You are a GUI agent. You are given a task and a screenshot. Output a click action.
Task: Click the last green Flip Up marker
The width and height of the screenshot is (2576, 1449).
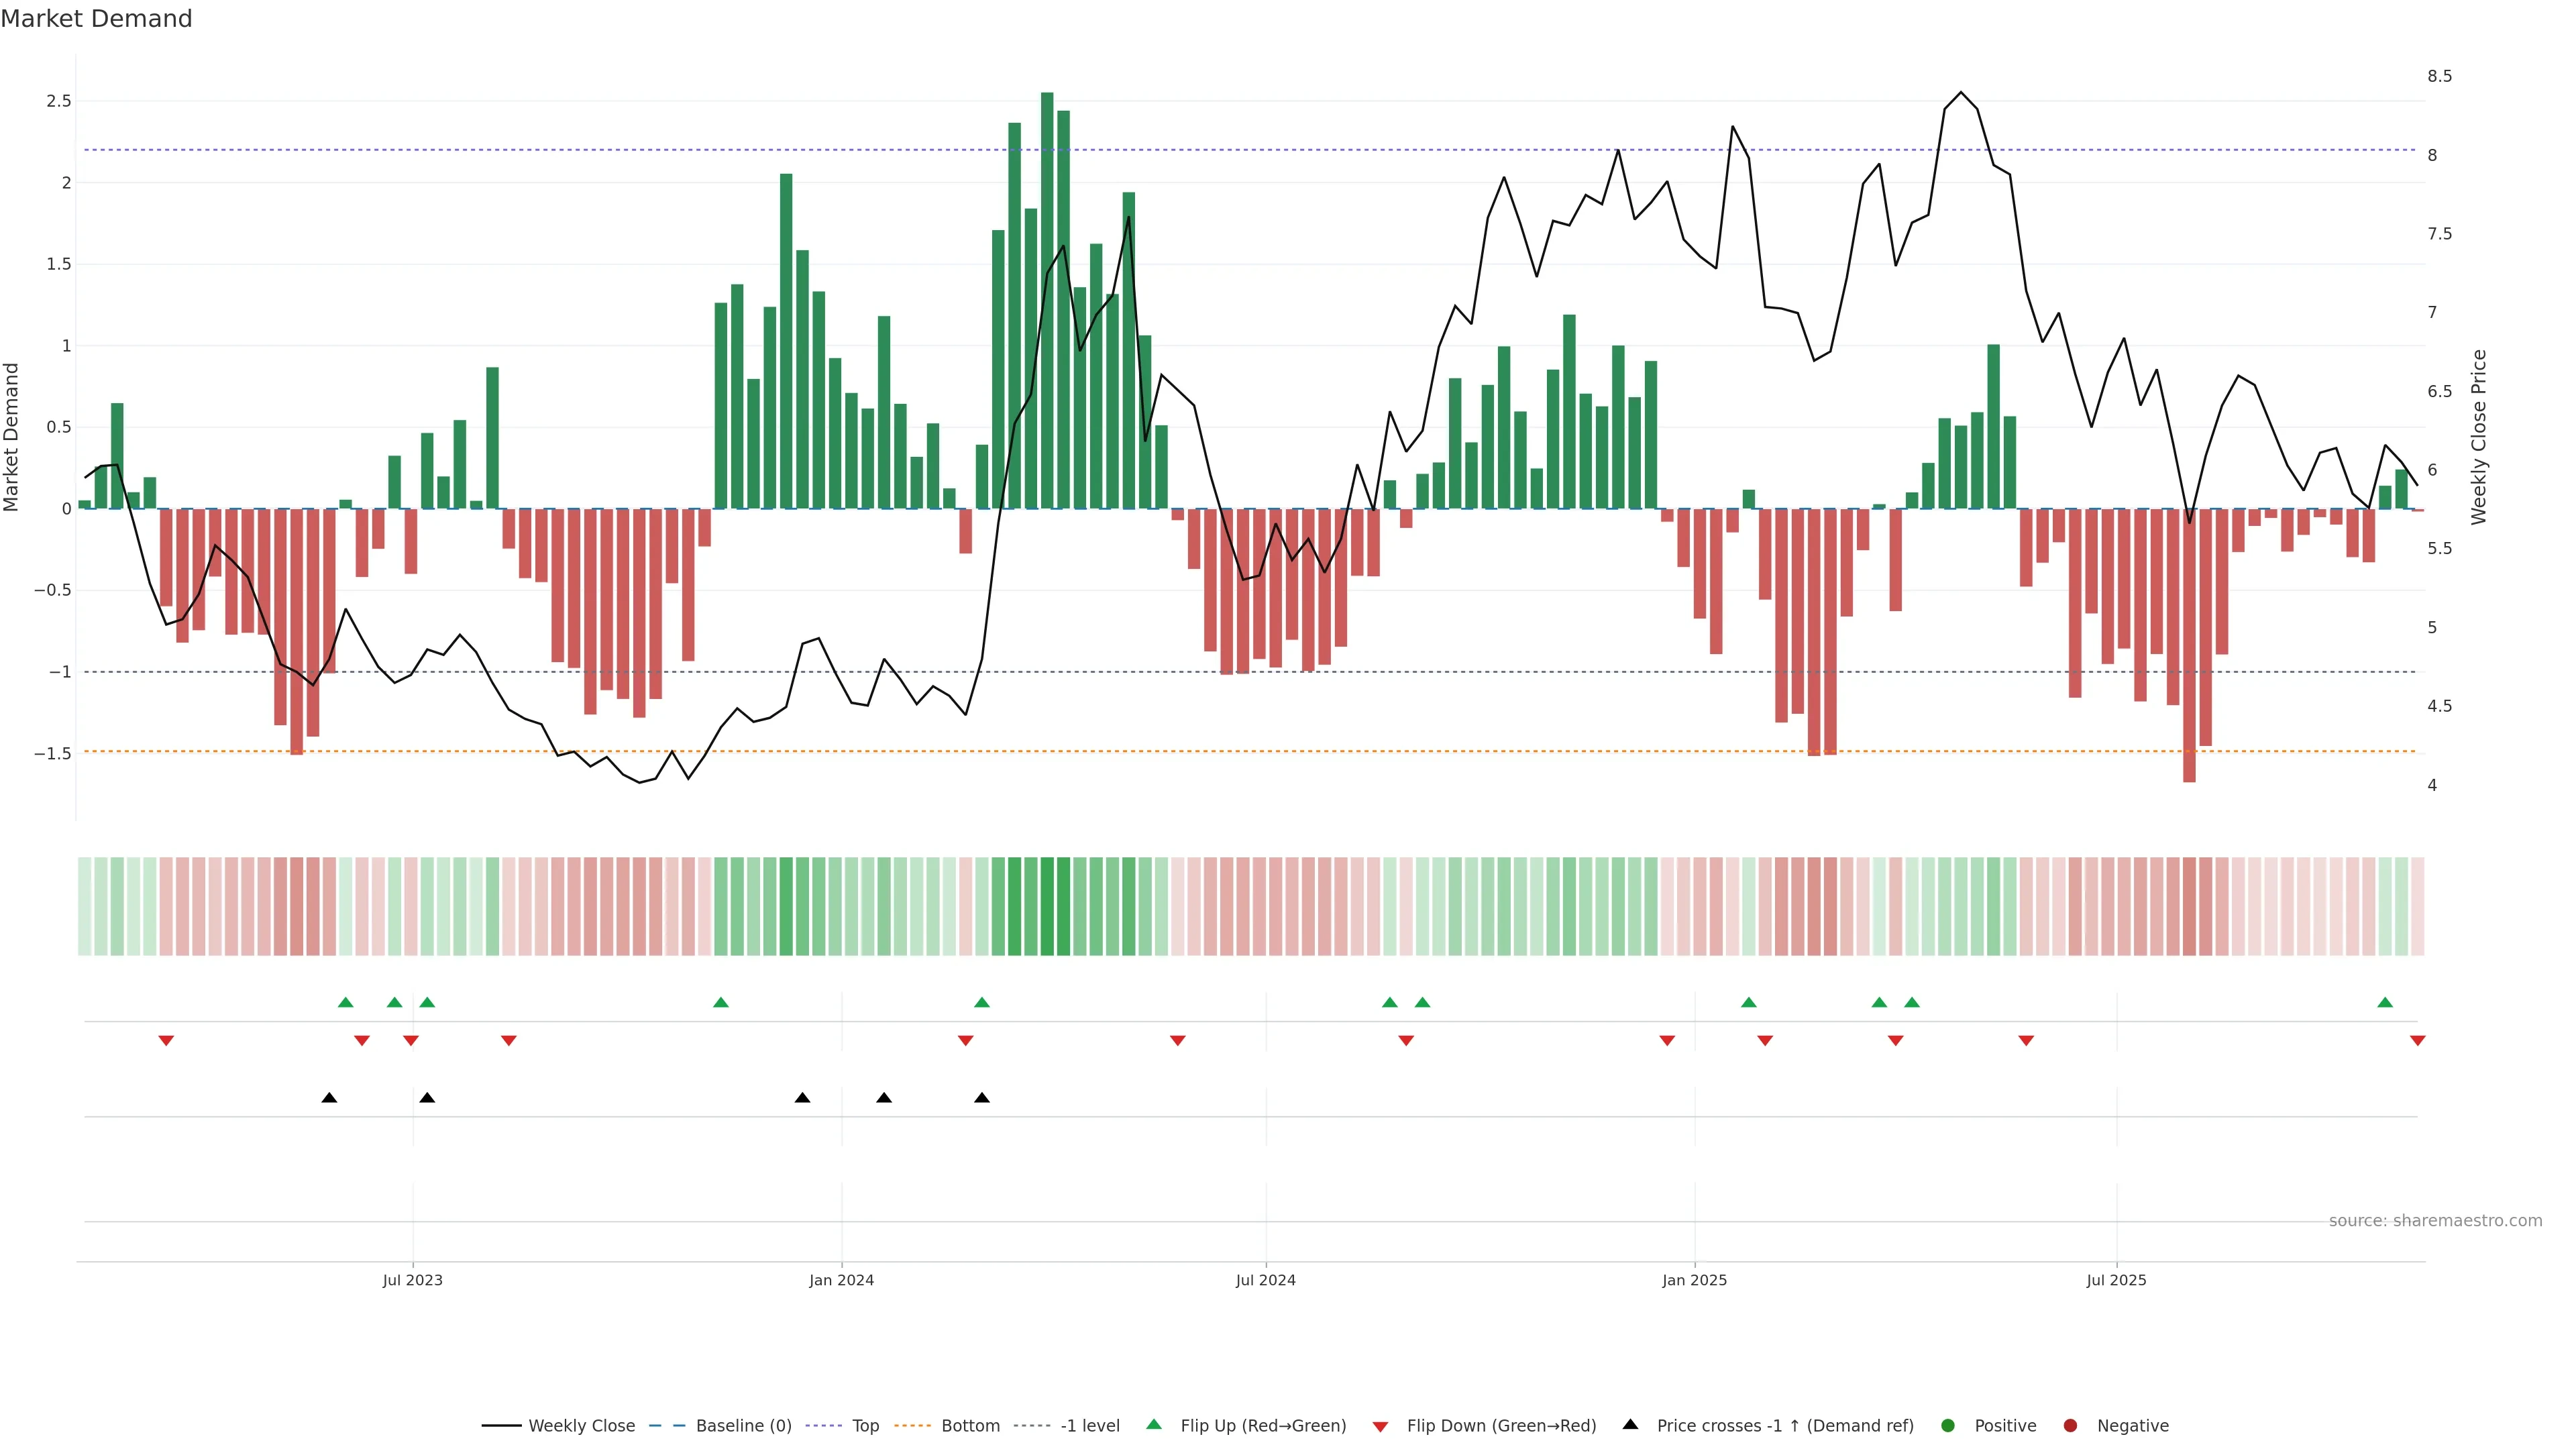(x=2385, y=1002)
